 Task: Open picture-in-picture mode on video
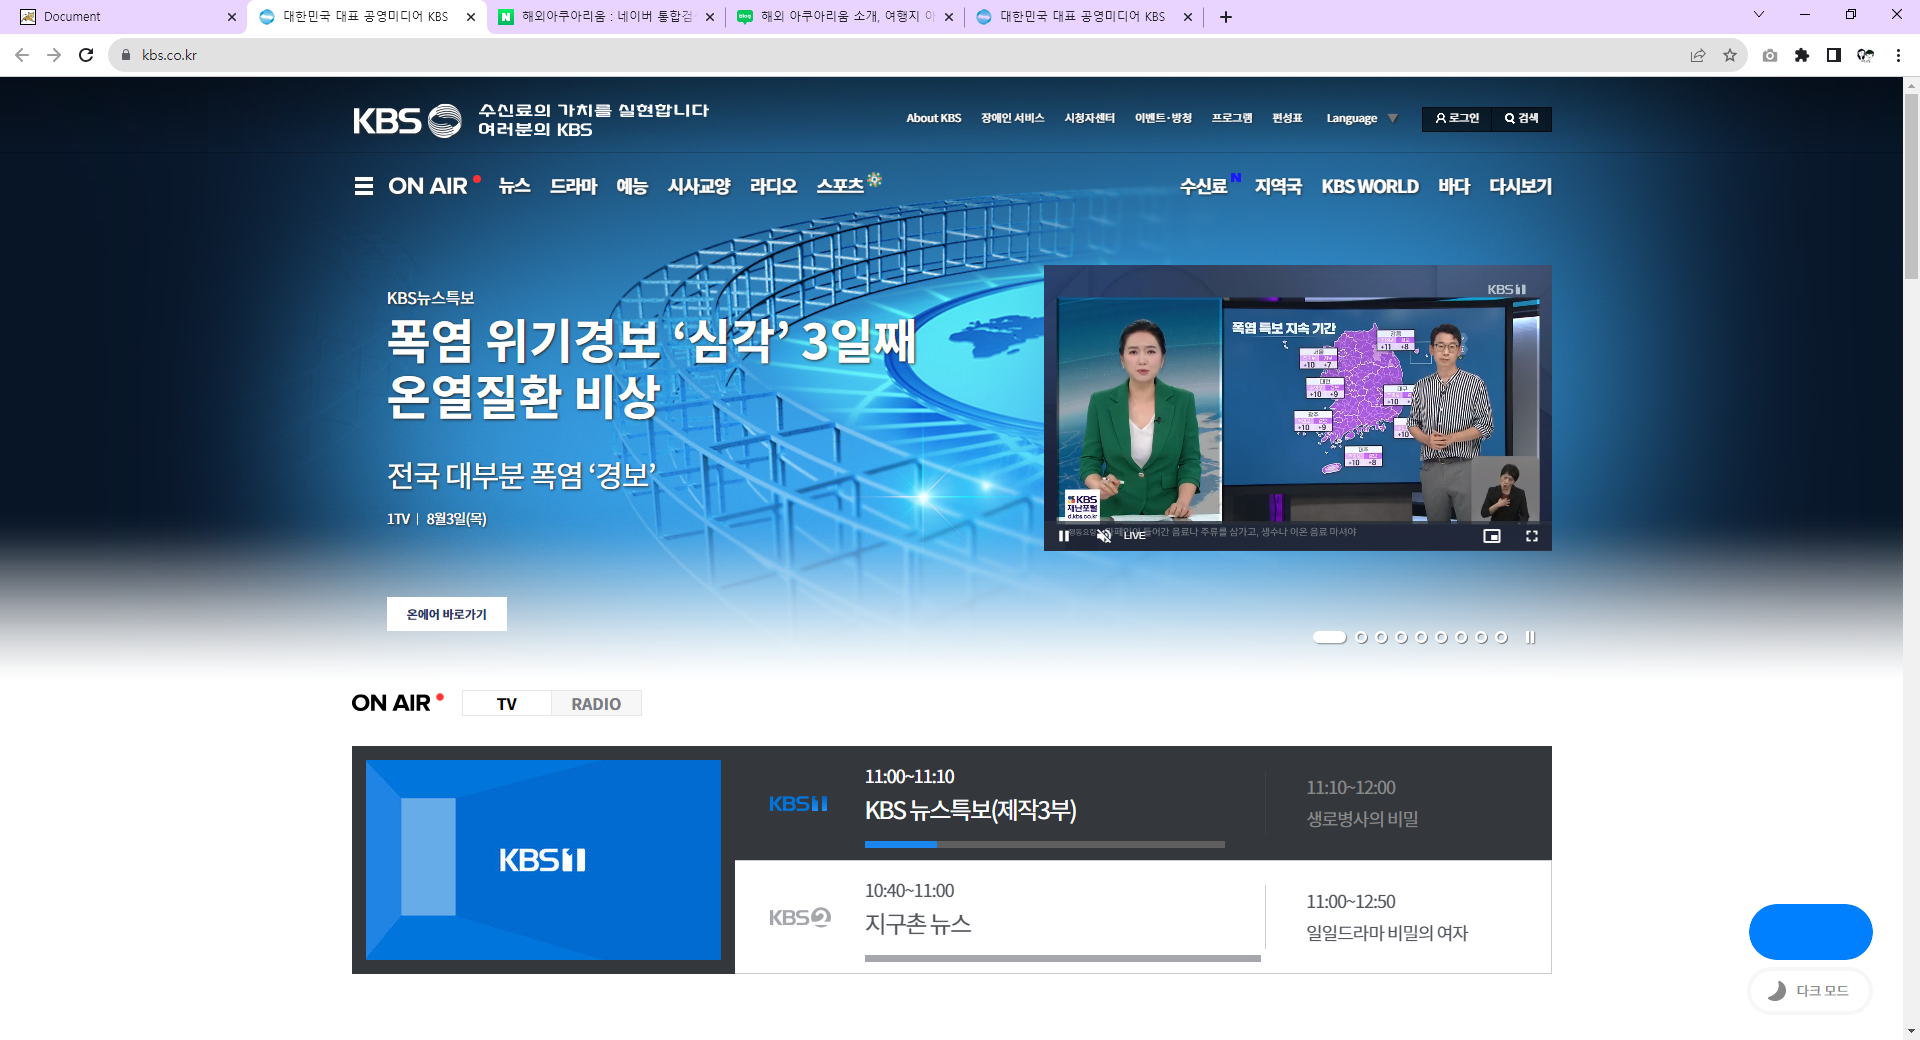coord(1492,536)
